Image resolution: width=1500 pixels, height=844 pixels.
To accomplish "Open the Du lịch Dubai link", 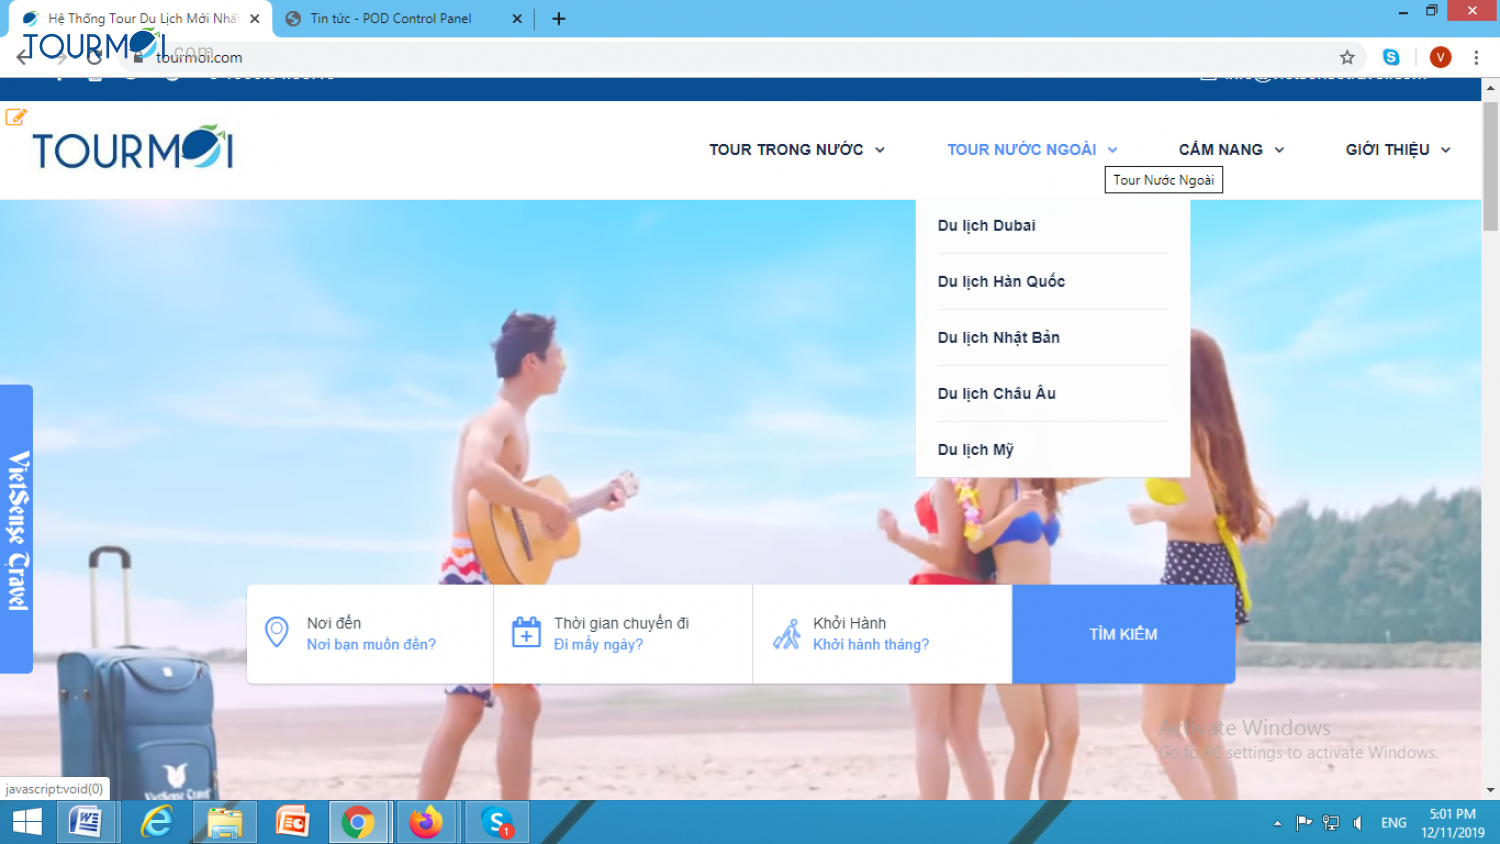I will pos(986,225).
